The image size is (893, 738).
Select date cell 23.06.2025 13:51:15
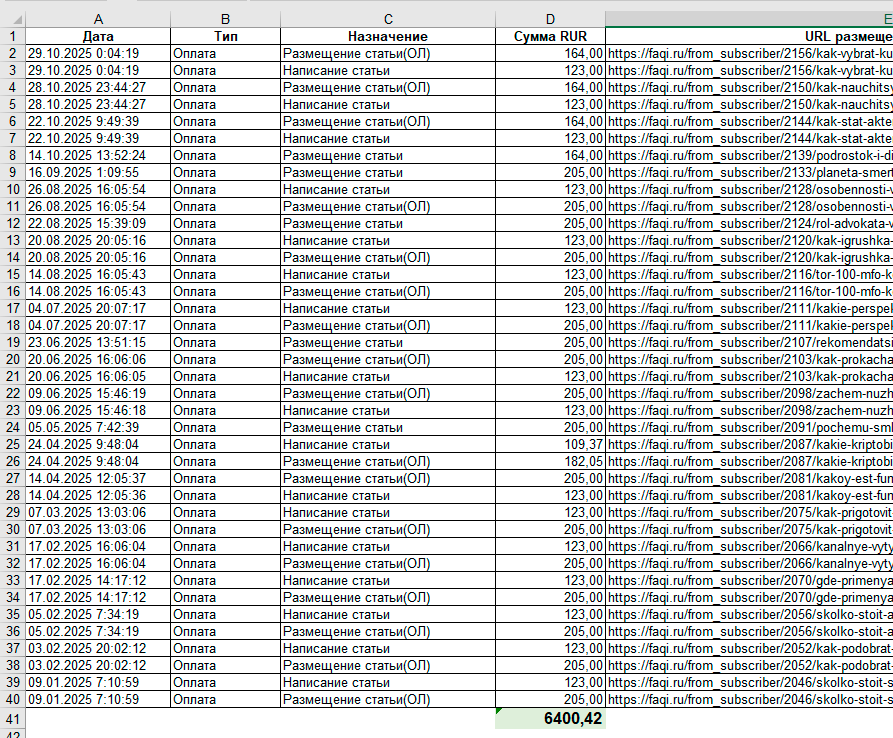click(x=98, y=342)
